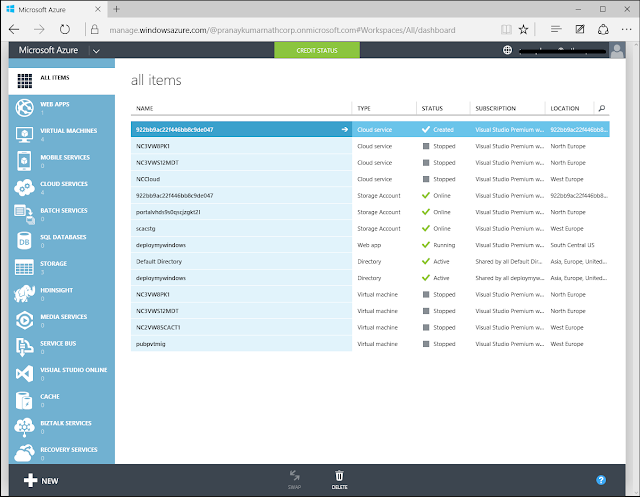
Task: Open the All Items grid icon
Action: [24, 81]
